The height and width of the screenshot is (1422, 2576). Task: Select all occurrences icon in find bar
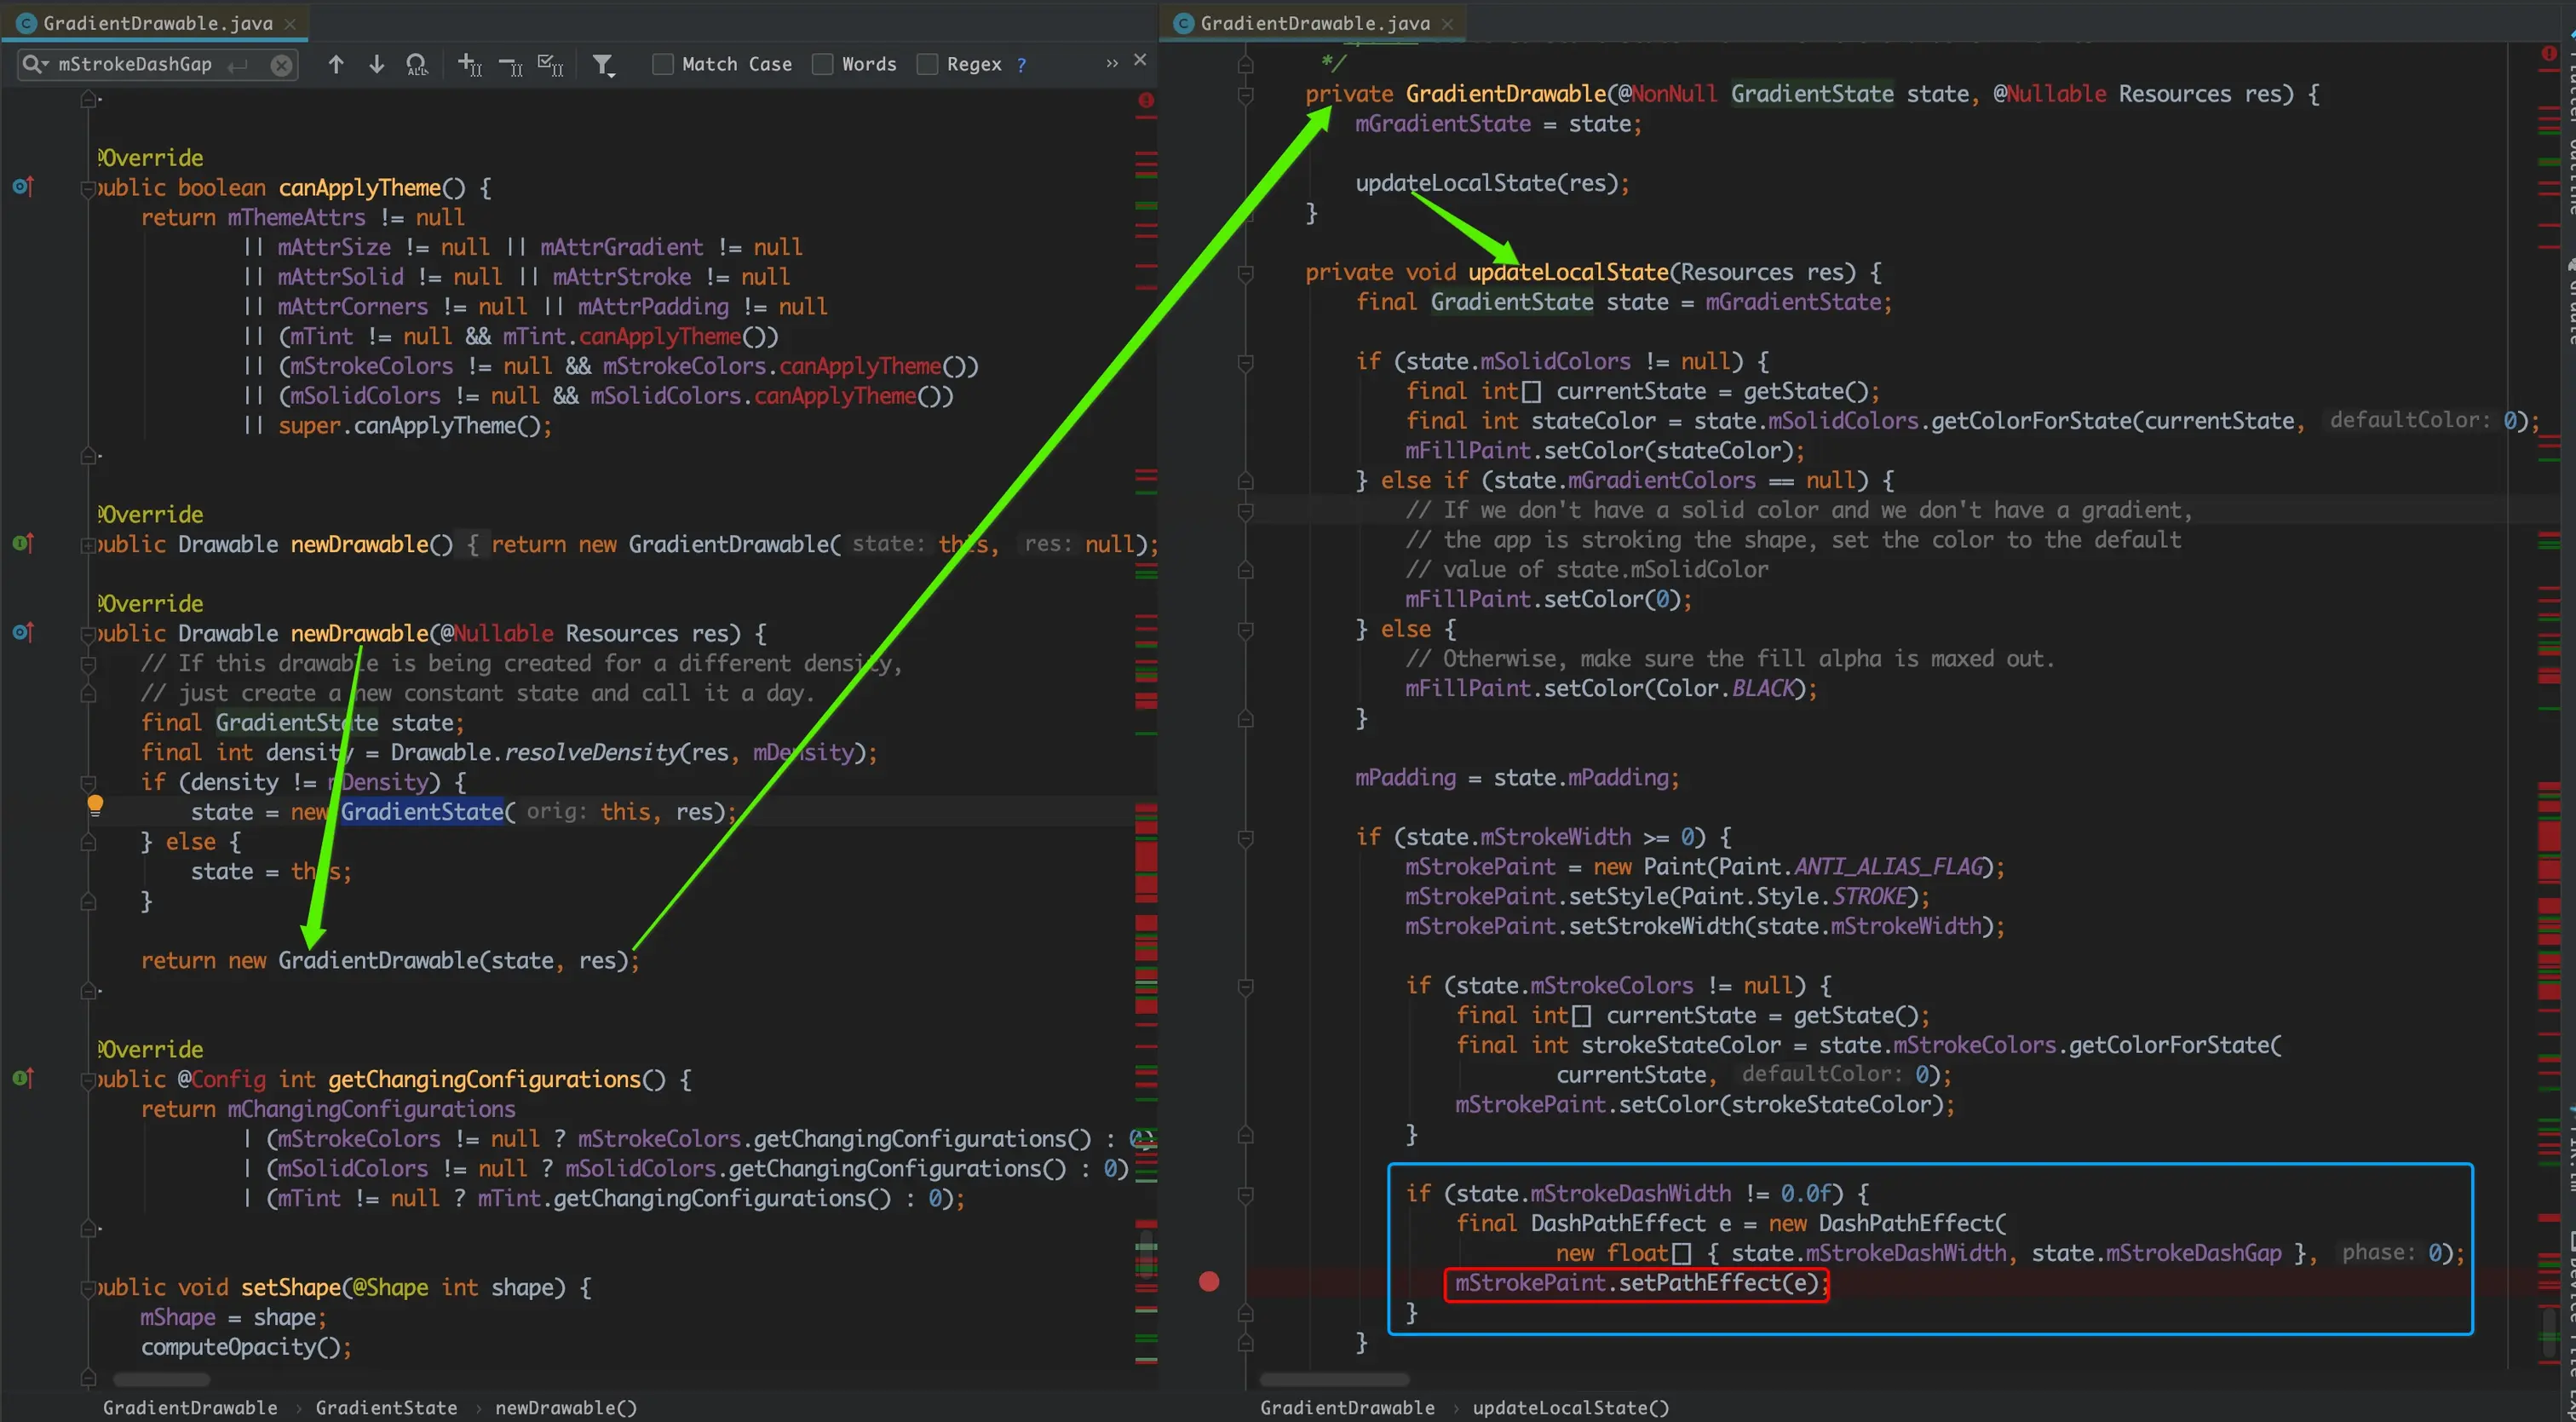pos(550,65)
